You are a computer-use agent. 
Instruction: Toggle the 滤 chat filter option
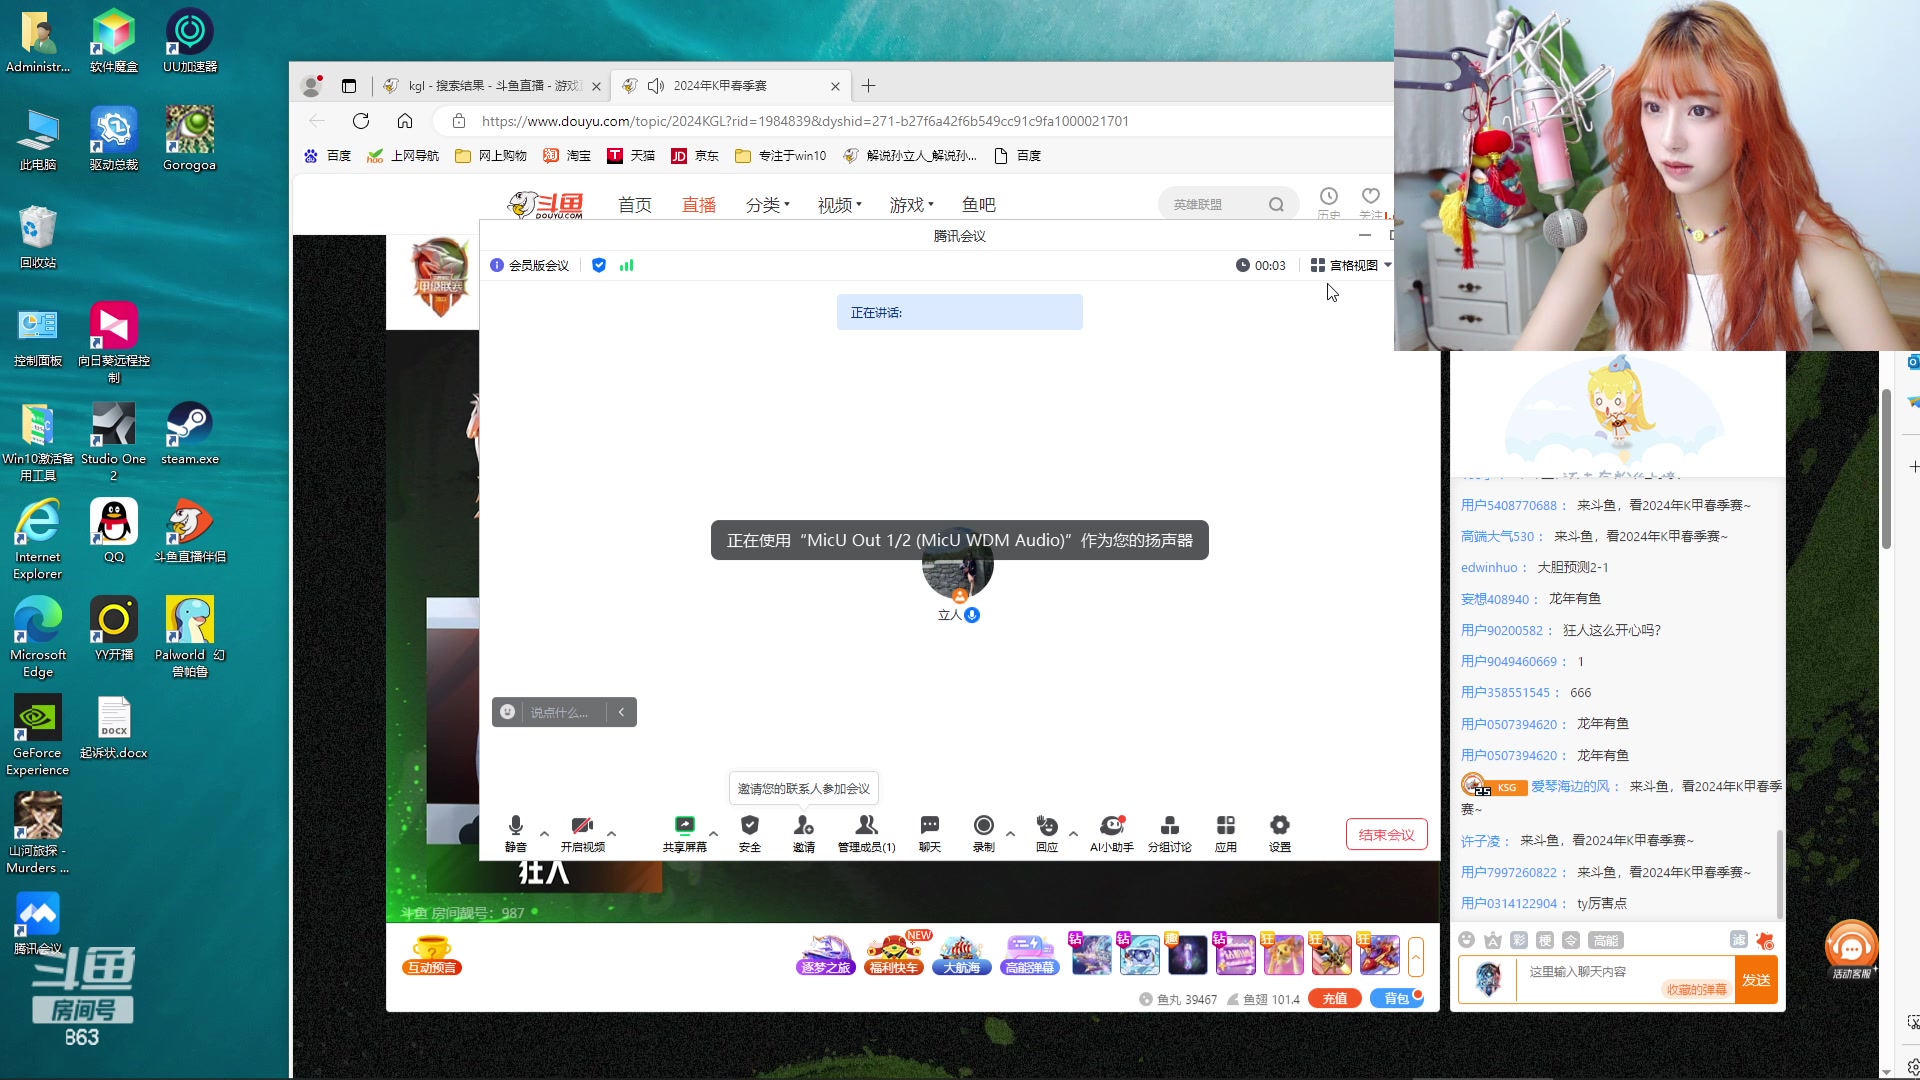pos(1739,940)
